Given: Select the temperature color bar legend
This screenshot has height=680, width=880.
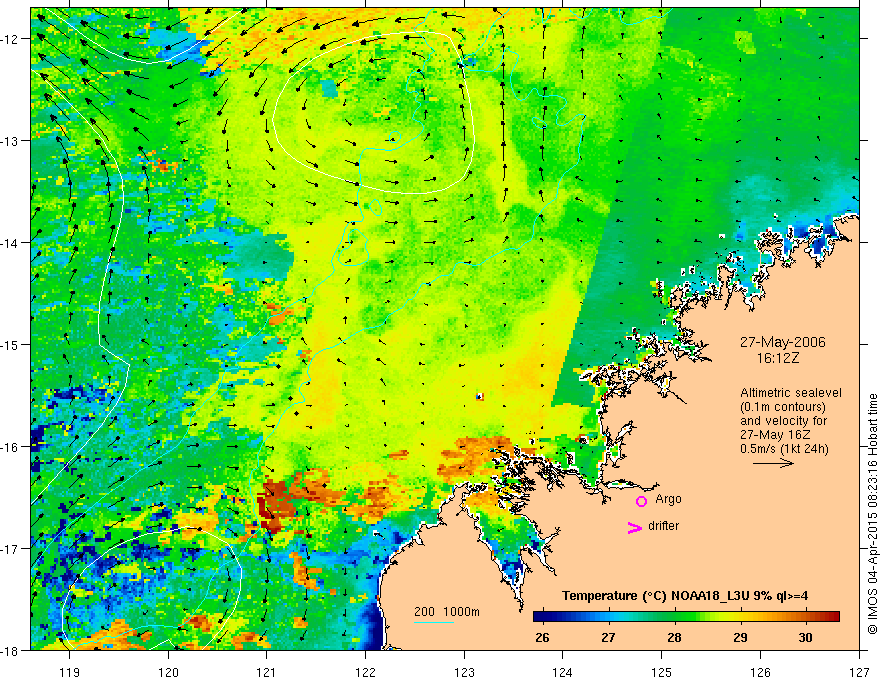Looking at the screenshot, I should 686,617.
